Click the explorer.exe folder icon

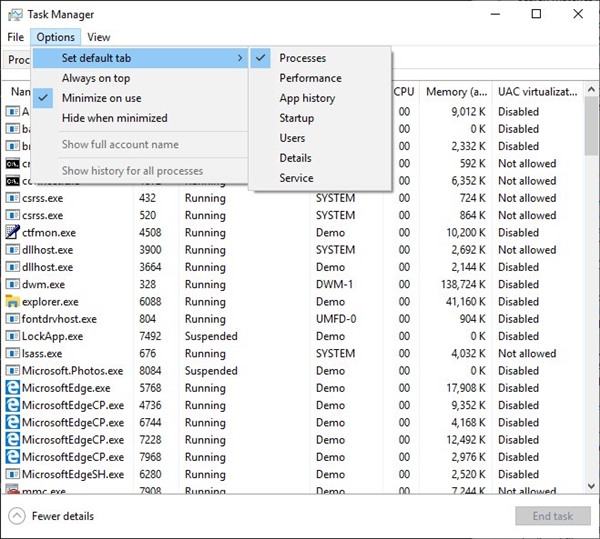tap(13, 301)
